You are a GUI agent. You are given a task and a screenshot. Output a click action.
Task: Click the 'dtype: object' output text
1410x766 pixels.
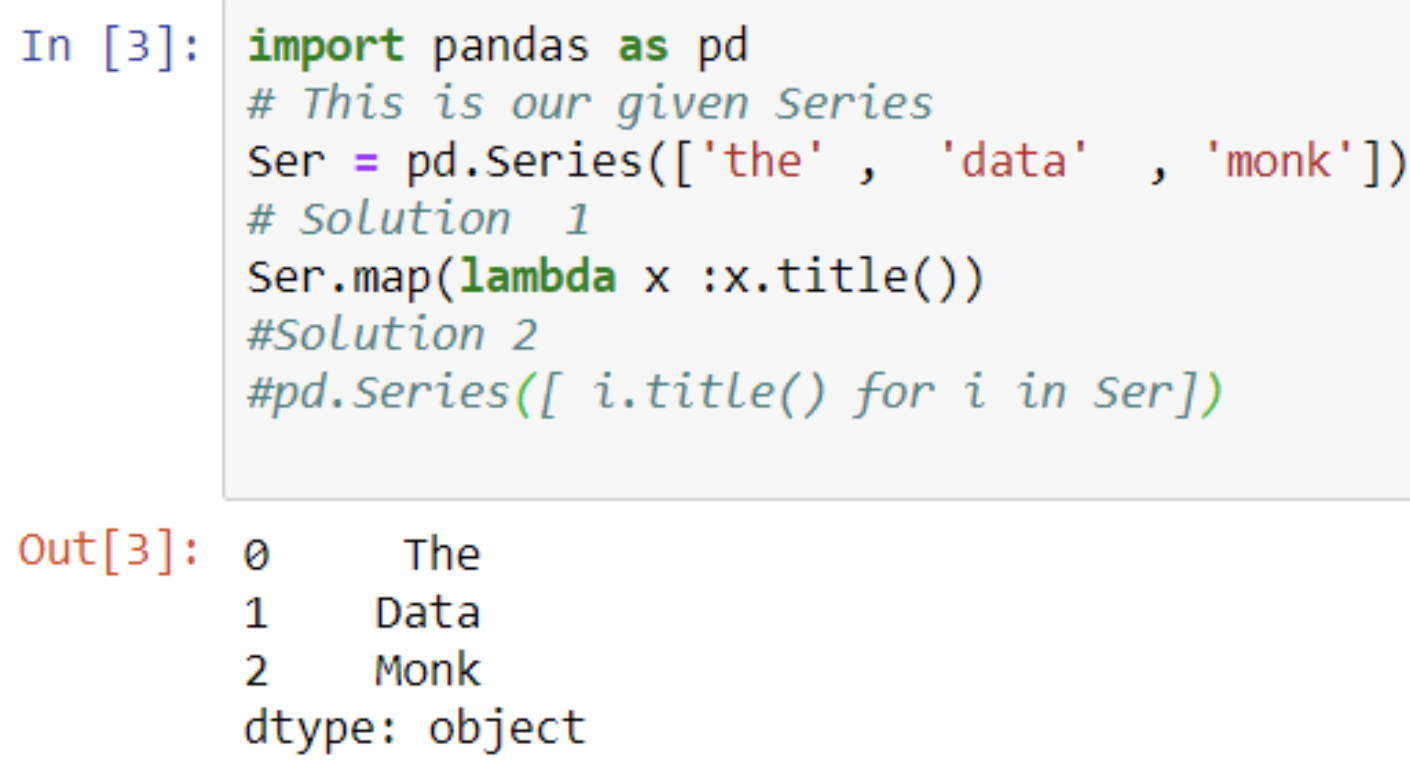[415, 728]
